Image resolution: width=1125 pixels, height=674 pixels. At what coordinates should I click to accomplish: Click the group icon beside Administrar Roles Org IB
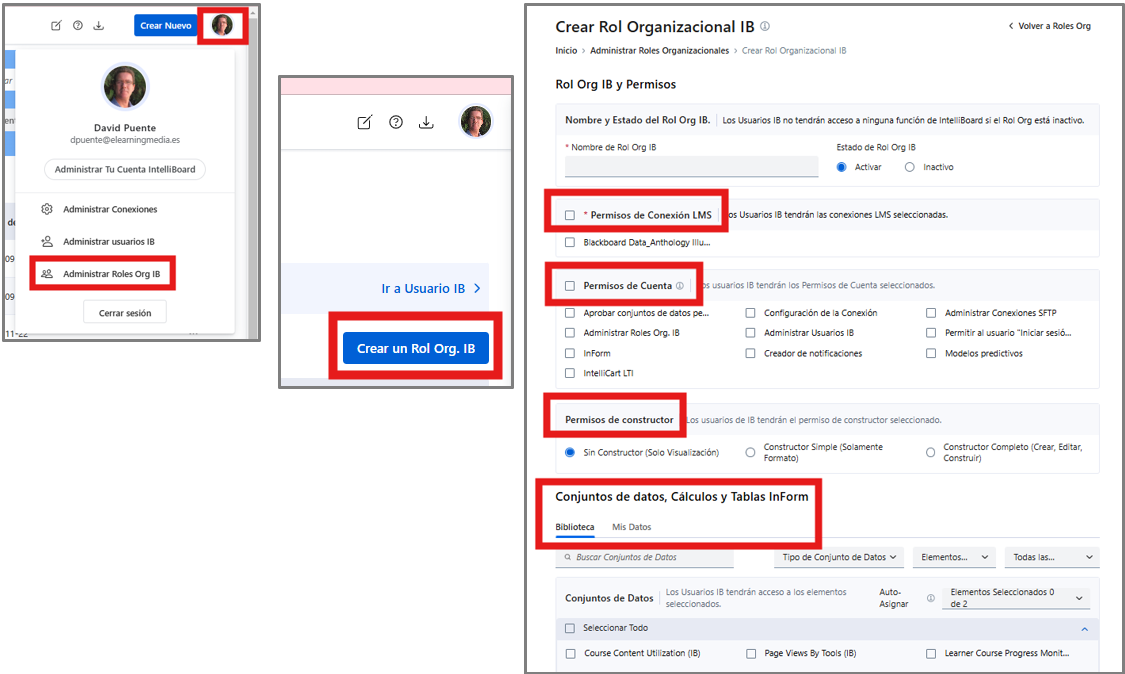pyautogui.click(x=47, y=273)
